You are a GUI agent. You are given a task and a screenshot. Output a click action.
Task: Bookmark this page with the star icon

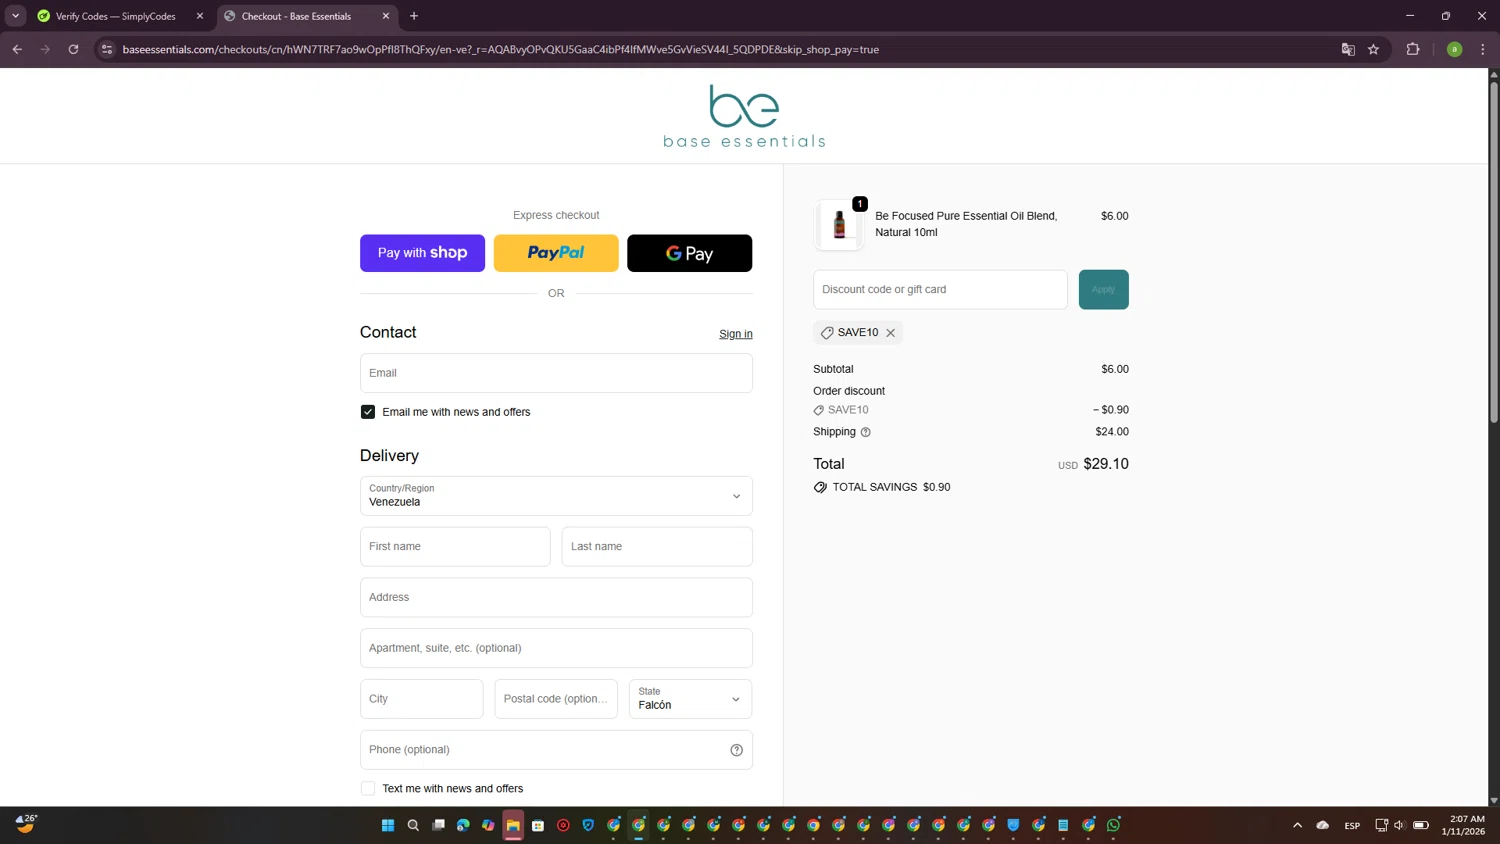coord(1374,49)
